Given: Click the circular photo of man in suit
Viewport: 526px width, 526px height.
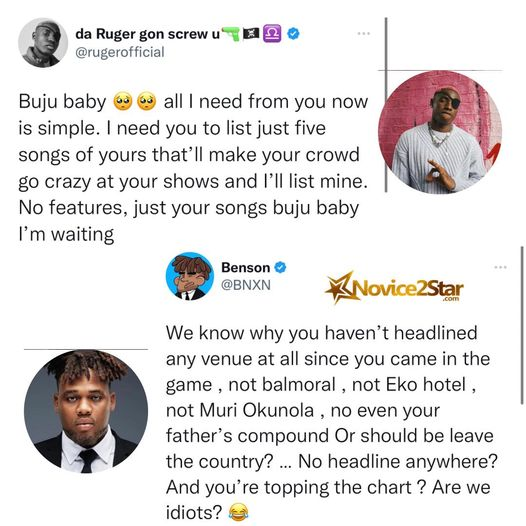Looking at the screenshot, I should [86, 411].
